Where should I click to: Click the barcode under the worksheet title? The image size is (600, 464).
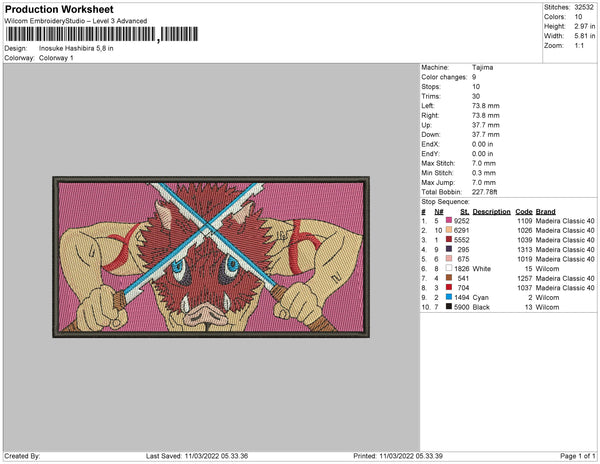coord(101,34)
